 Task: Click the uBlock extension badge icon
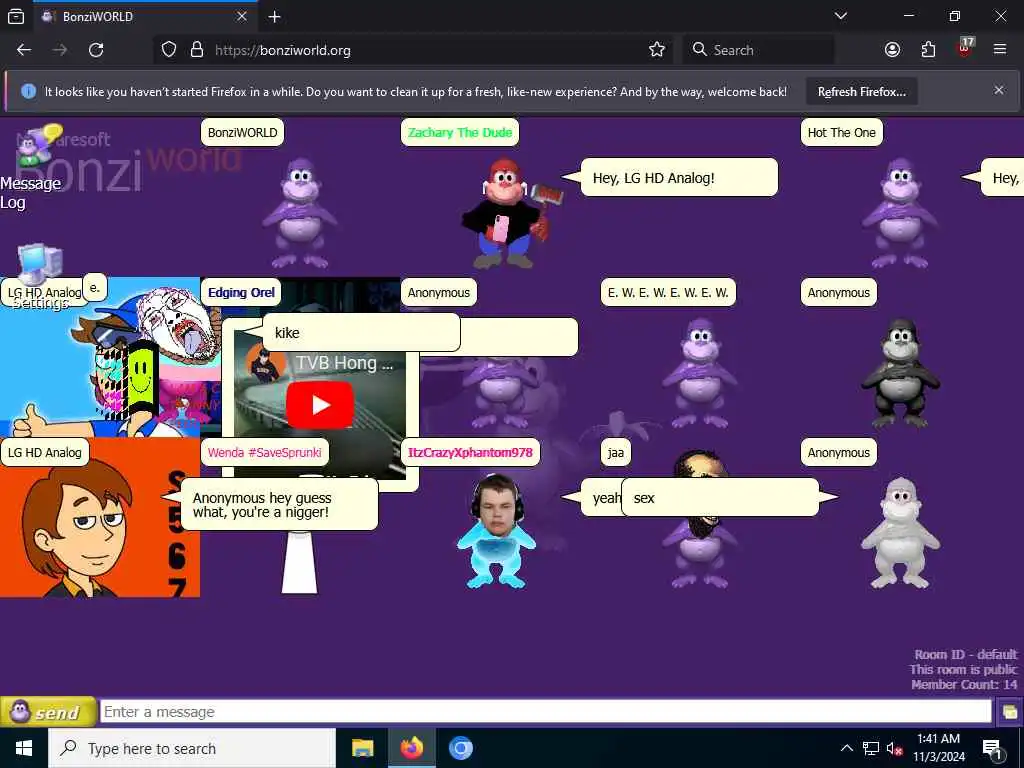coord(965,47)
